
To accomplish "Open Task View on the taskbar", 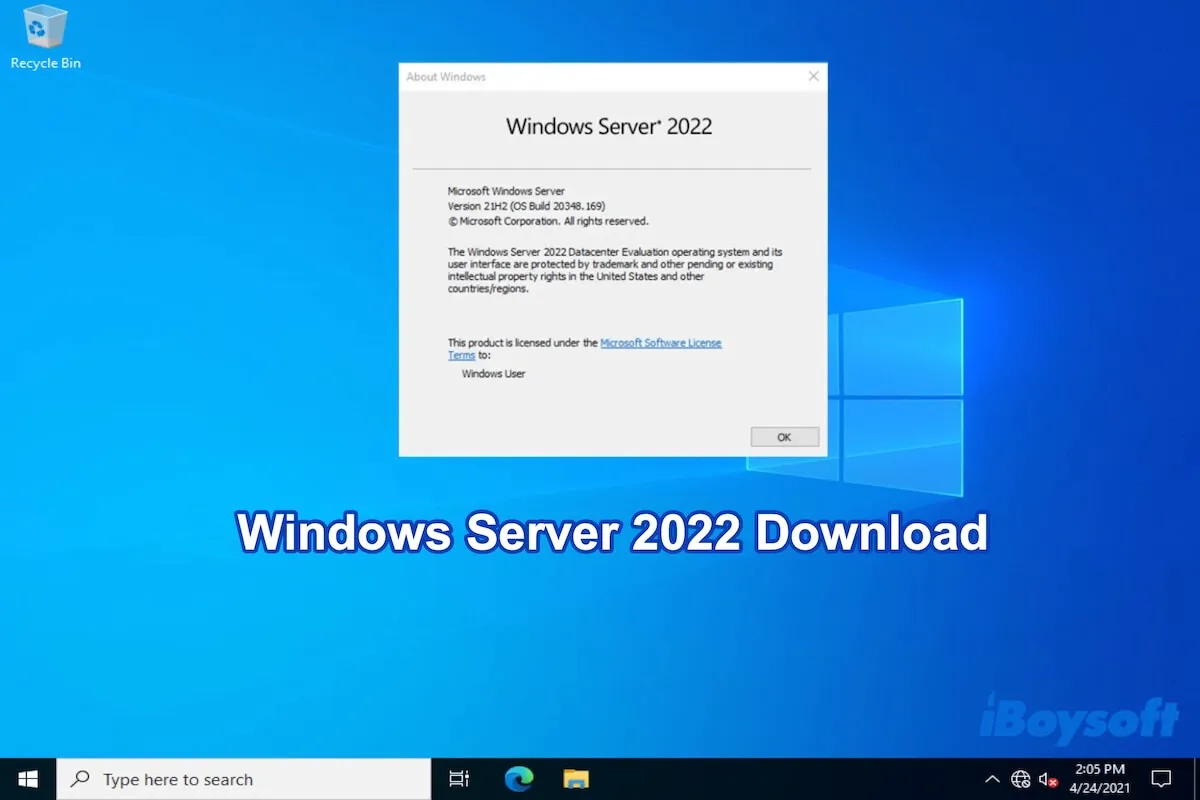I will click(458, 778).
